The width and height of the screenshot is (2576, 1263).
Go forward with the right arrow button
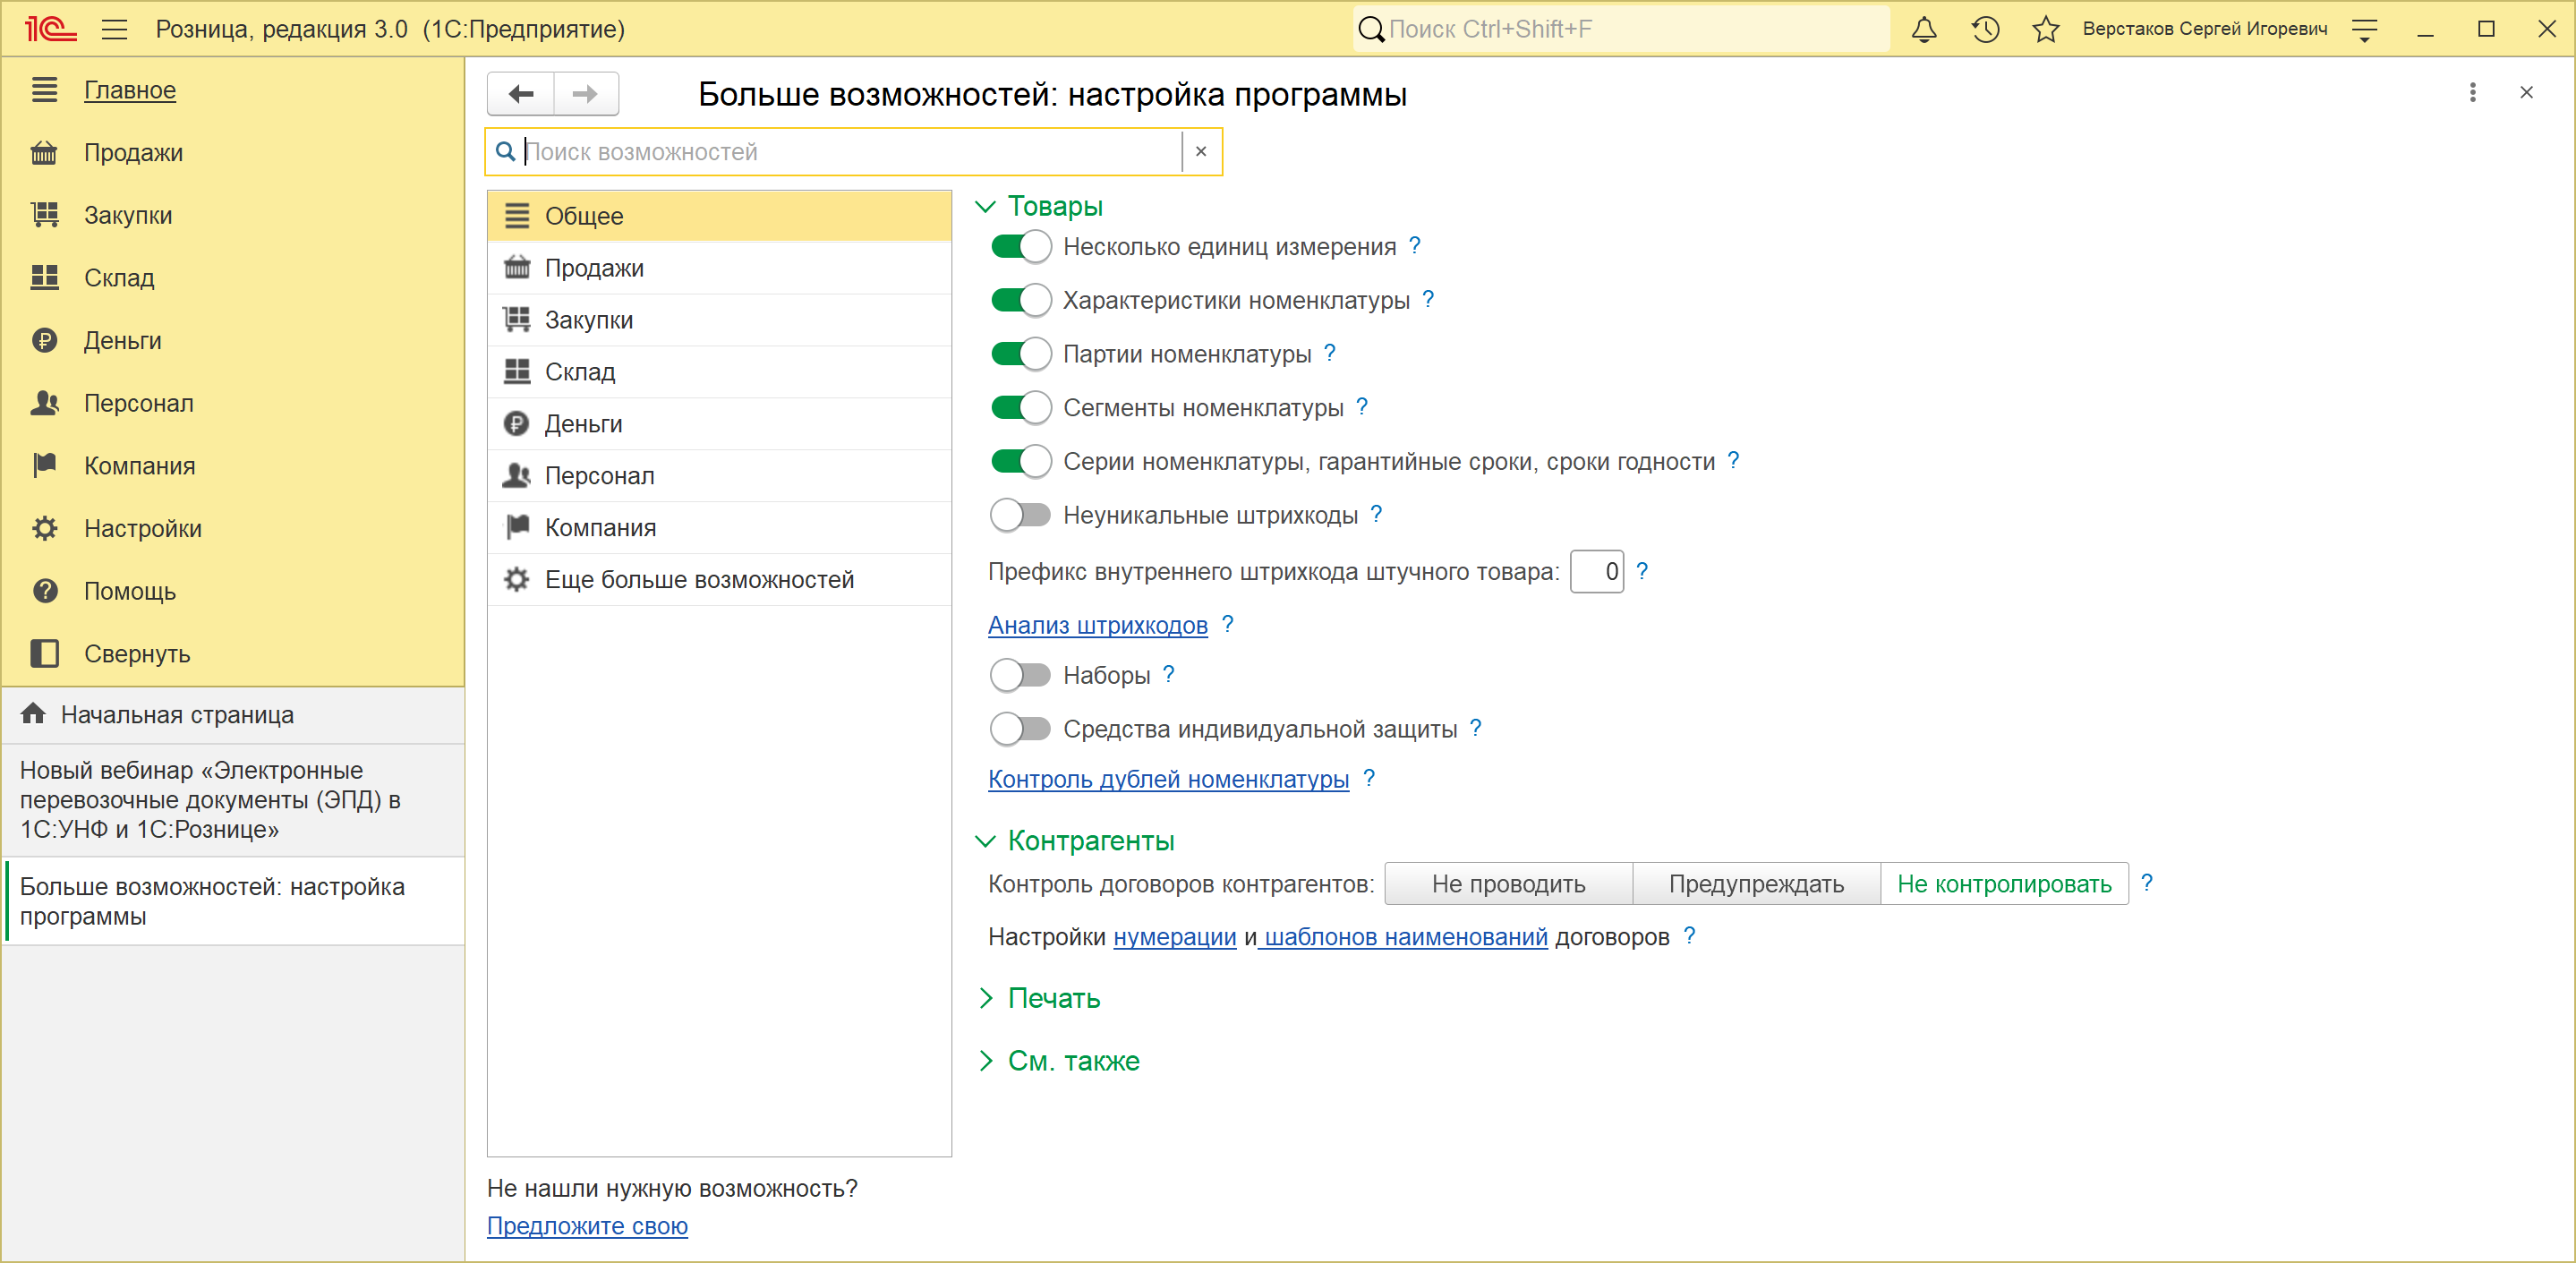coord(586,94)
